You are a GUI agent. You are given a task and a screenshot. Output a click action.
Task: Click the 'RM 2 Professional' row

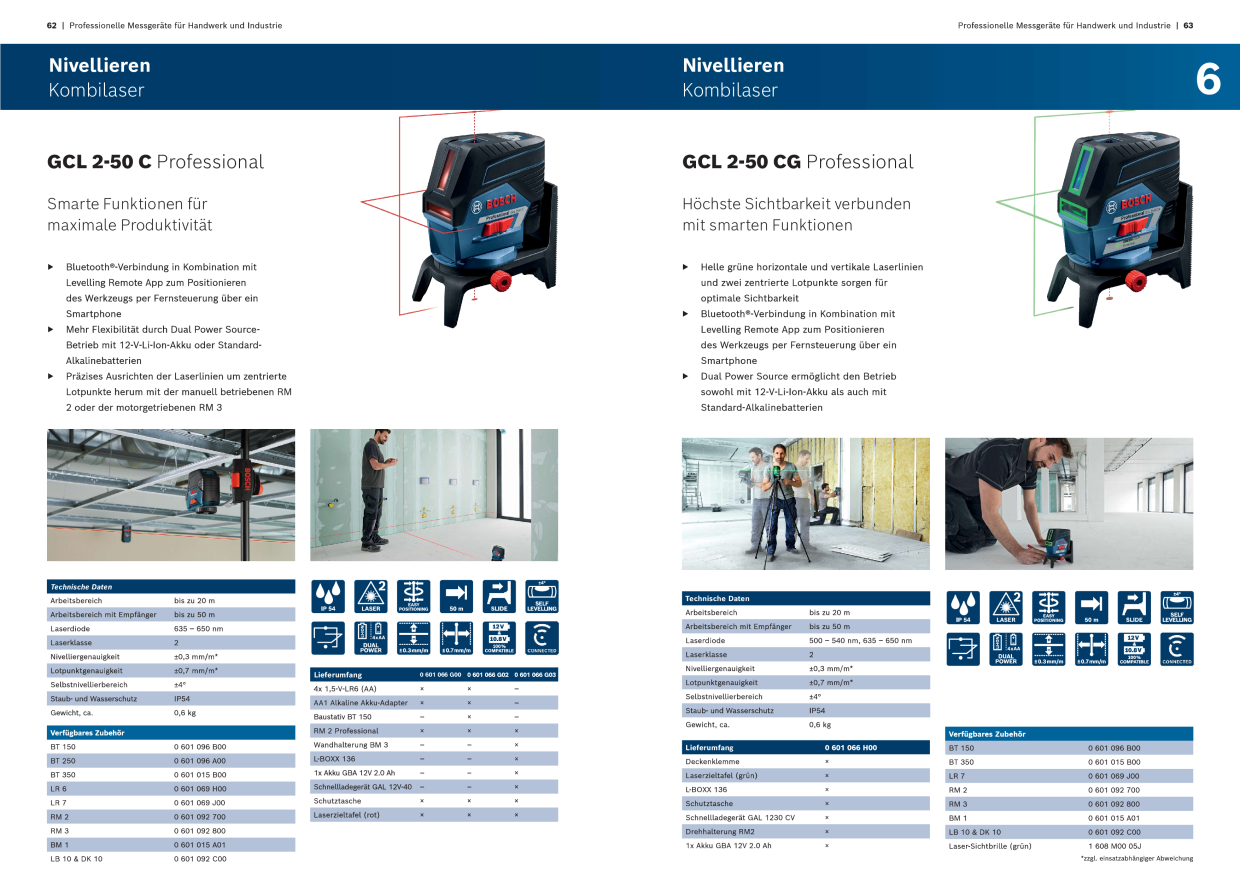coord(434,731)
